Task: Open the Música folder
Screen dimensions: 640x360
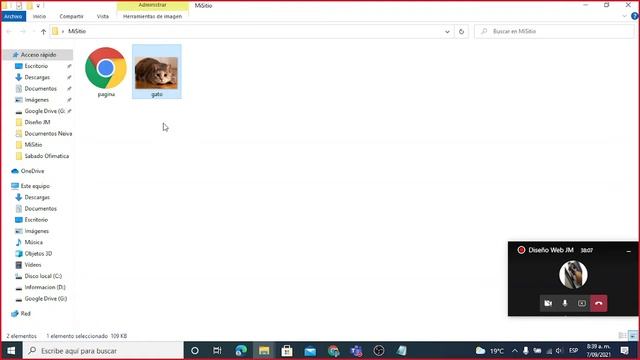Action: [x=33, y=242]
